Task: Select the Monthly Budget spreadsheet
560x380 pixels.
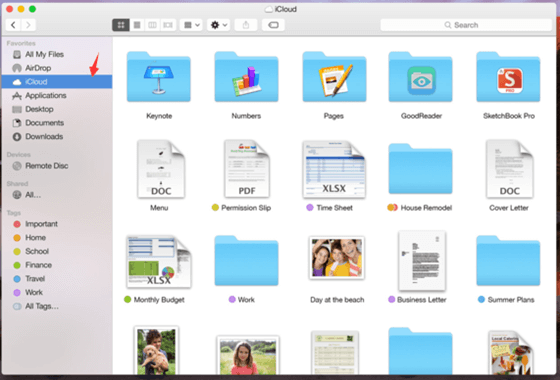Action: click(159, 261)
